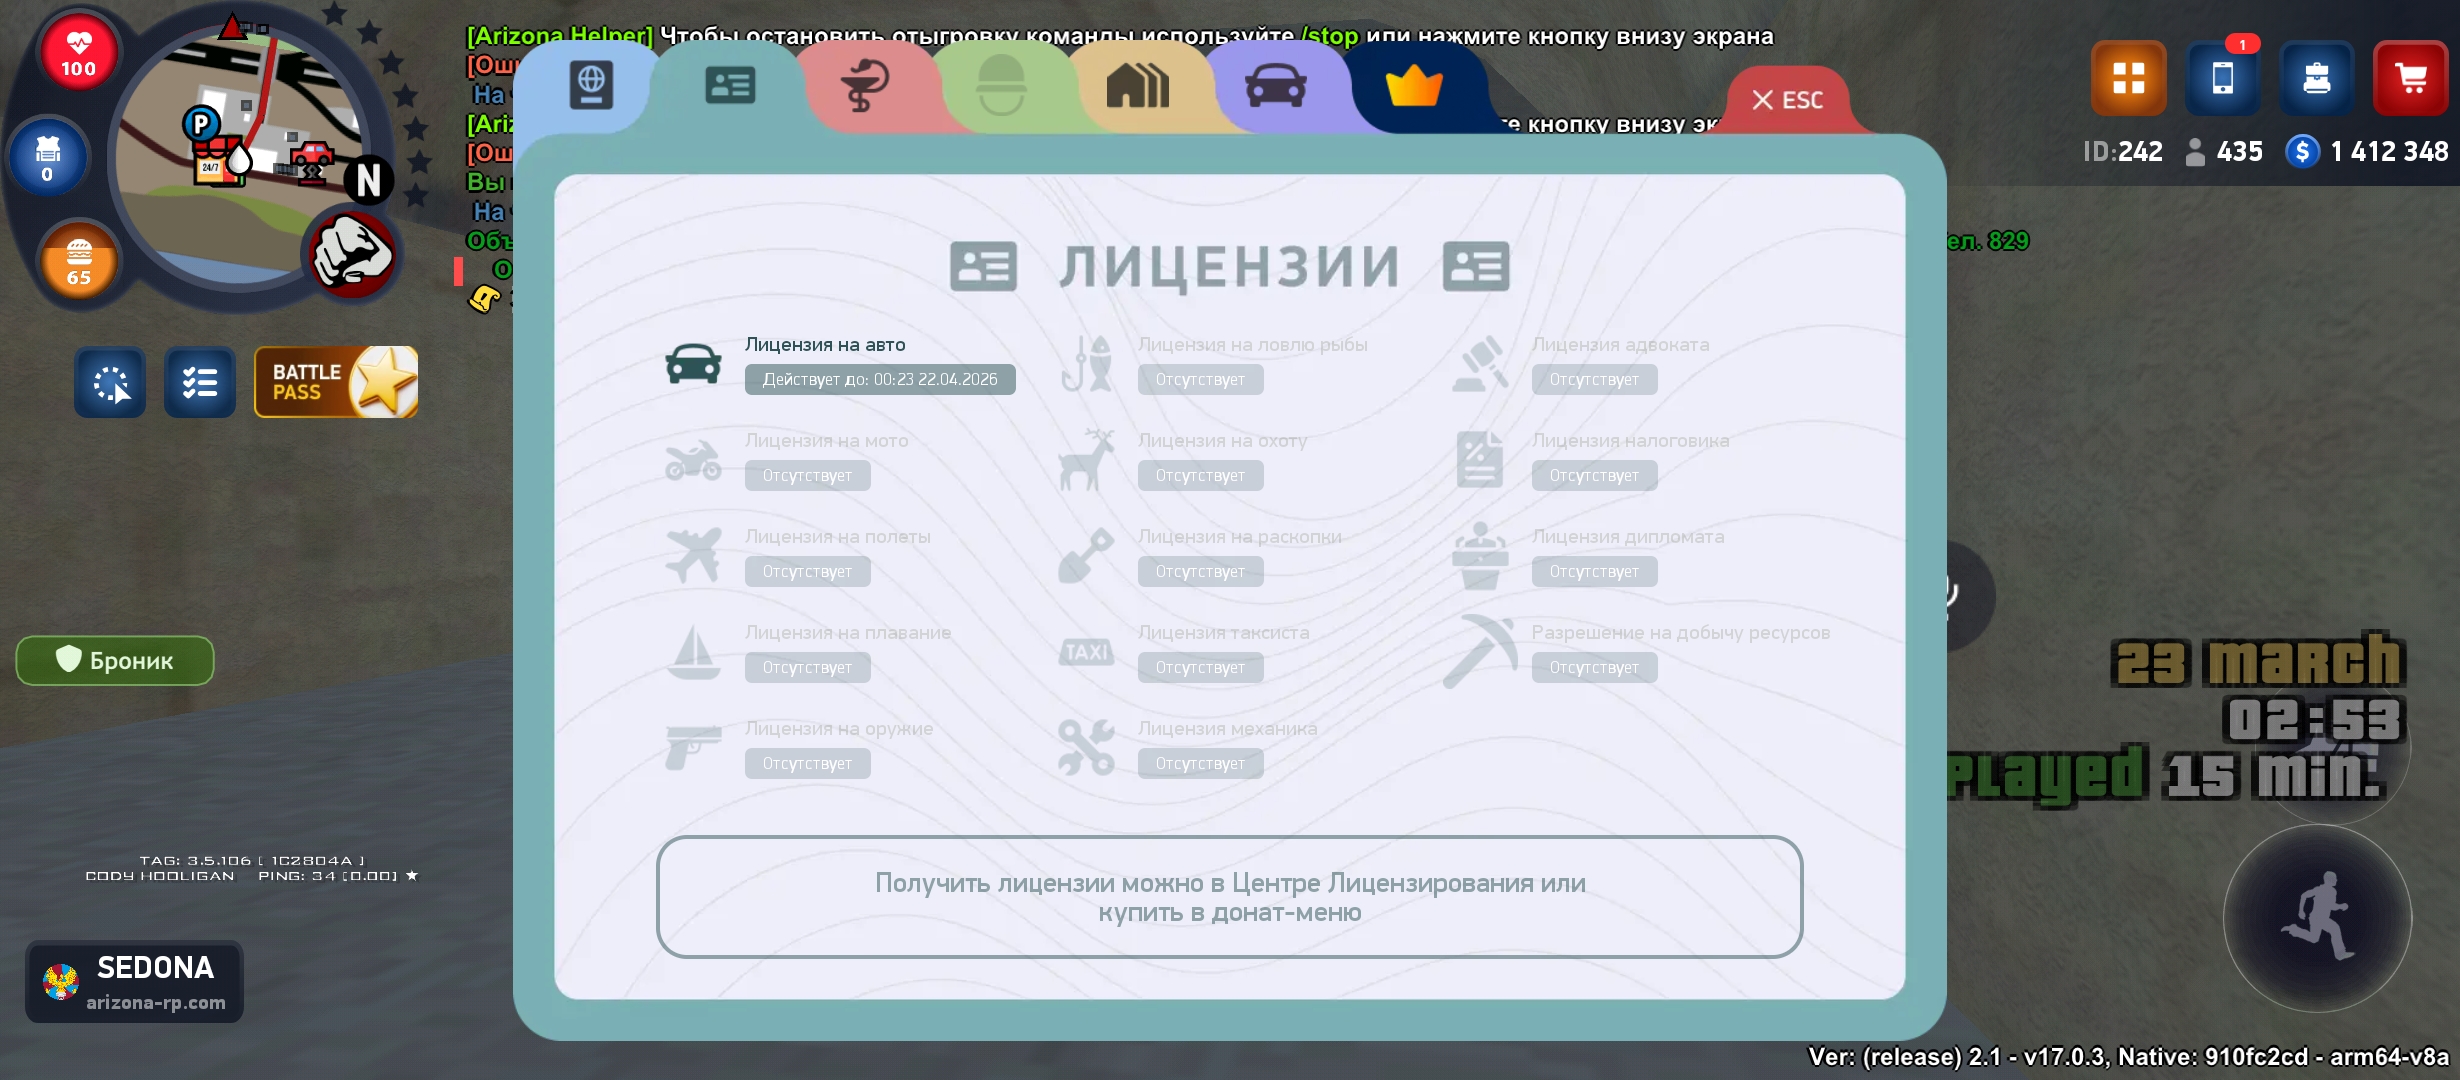The image size is (2460, 1080).
Task: Open the red shopping cart store
Action: click(x=2410, y=78)
